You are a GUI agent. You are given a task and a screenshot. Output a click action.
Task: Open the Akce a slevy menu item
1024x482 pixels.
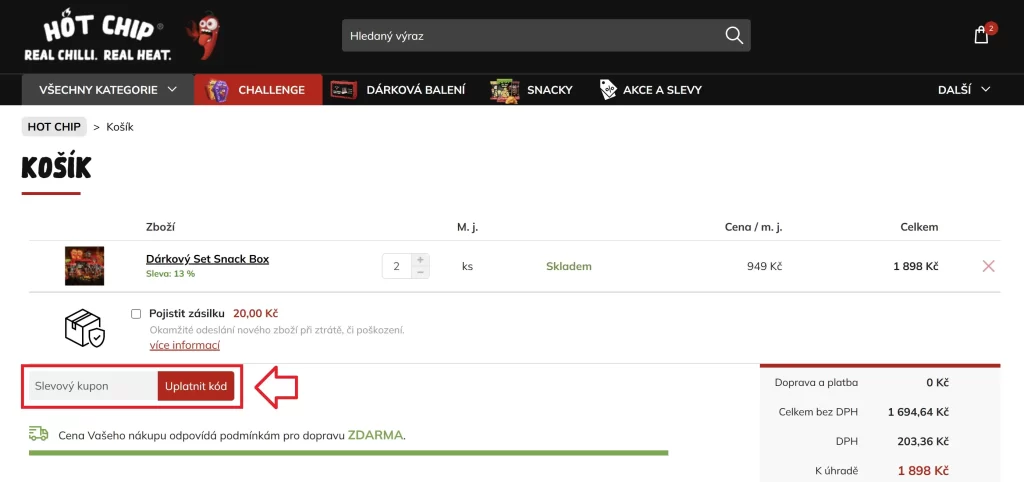[662, 90]
